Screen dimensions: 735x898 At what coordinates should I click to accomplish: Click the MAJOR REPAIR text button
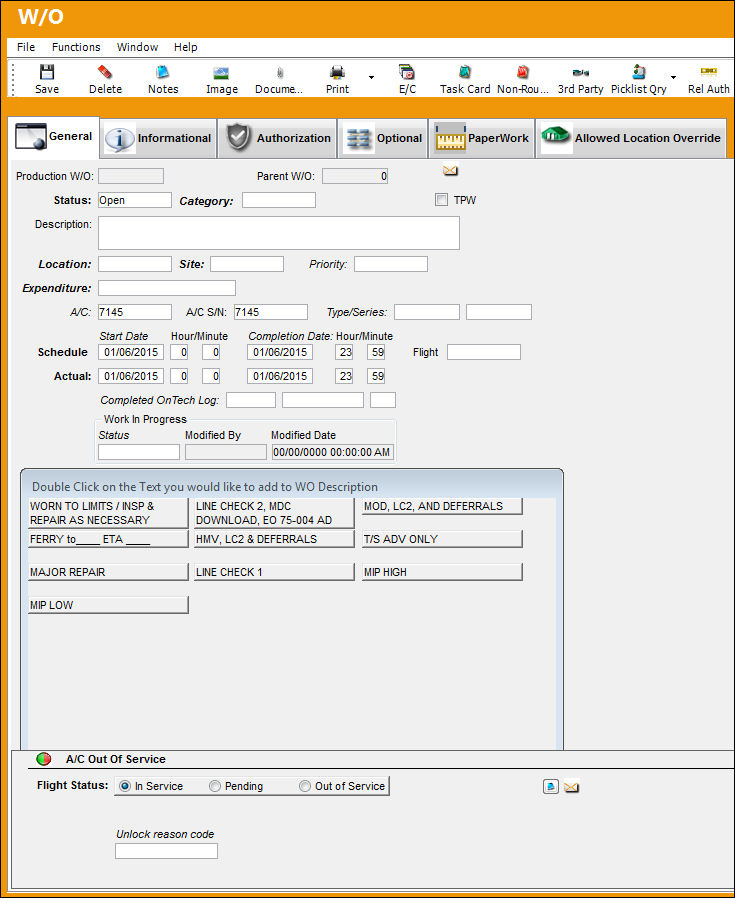[108, 572]
